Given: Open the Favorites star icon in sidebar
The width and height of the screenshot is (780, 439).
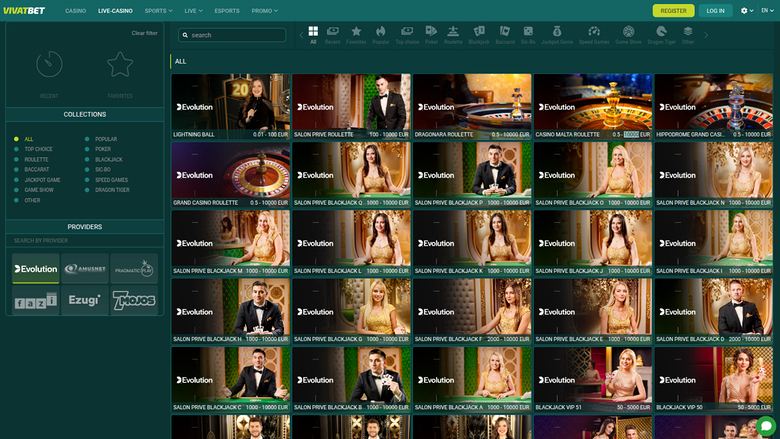Looking at the screenshot, I should point(120,66).
